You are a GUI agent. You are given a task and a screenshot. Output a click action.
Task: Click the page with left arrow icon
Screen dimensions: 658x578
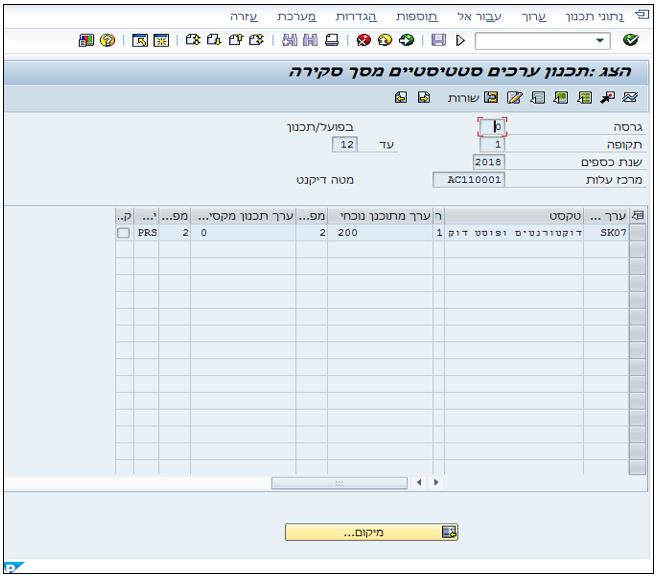401,97
